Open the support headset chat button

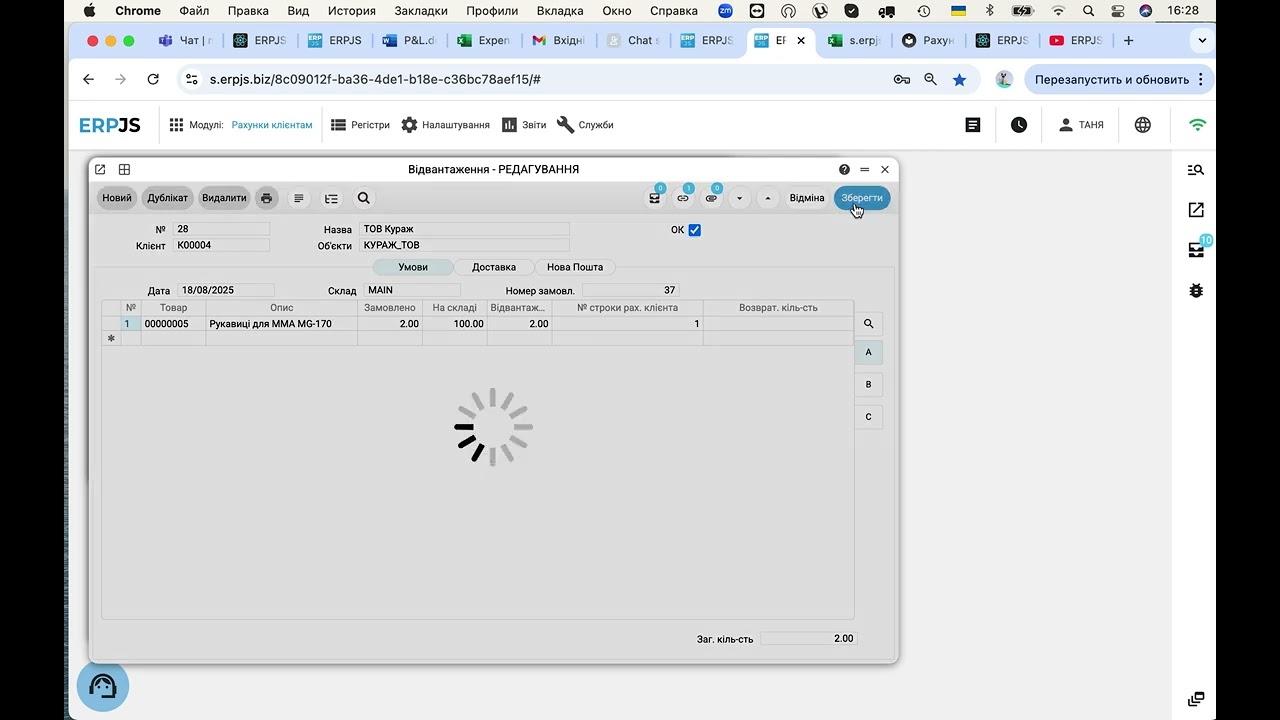(103, 686)
